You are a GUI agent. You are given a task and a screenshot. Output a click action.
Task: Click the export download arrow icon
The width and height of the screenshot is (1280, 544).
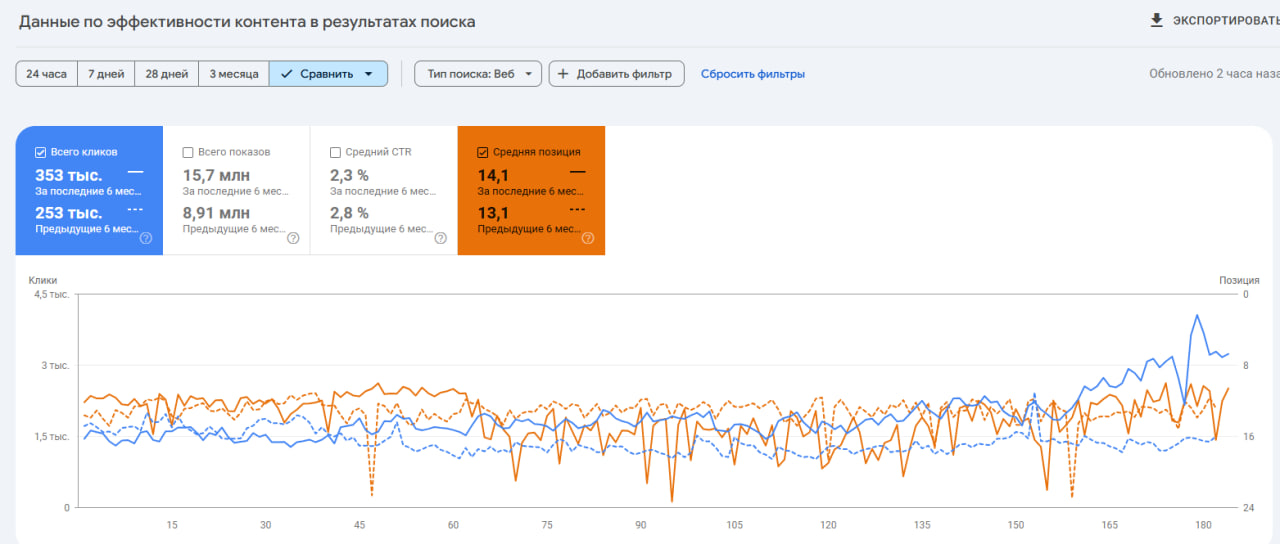coord(1157,20)
